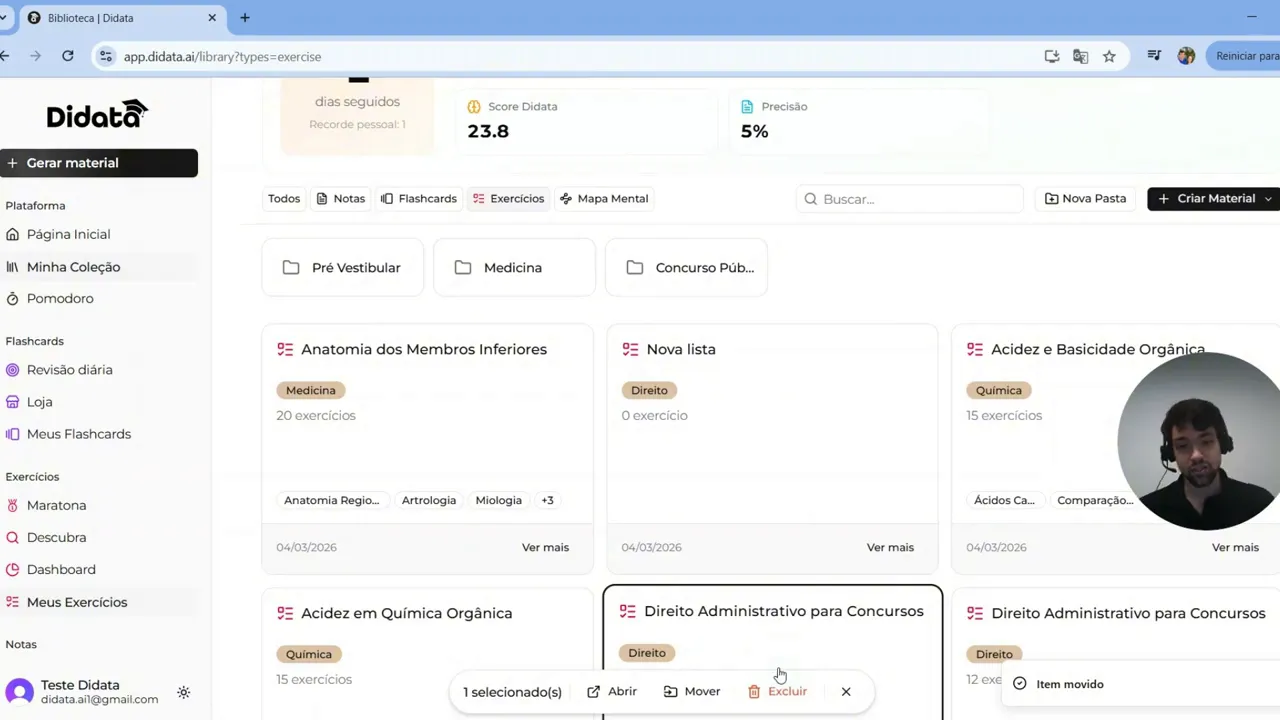Image resolution: width=1280 pixels, height=720 pixels.
Task: Switch to the Todos filter tab
Action: click(x=283, y=198)
